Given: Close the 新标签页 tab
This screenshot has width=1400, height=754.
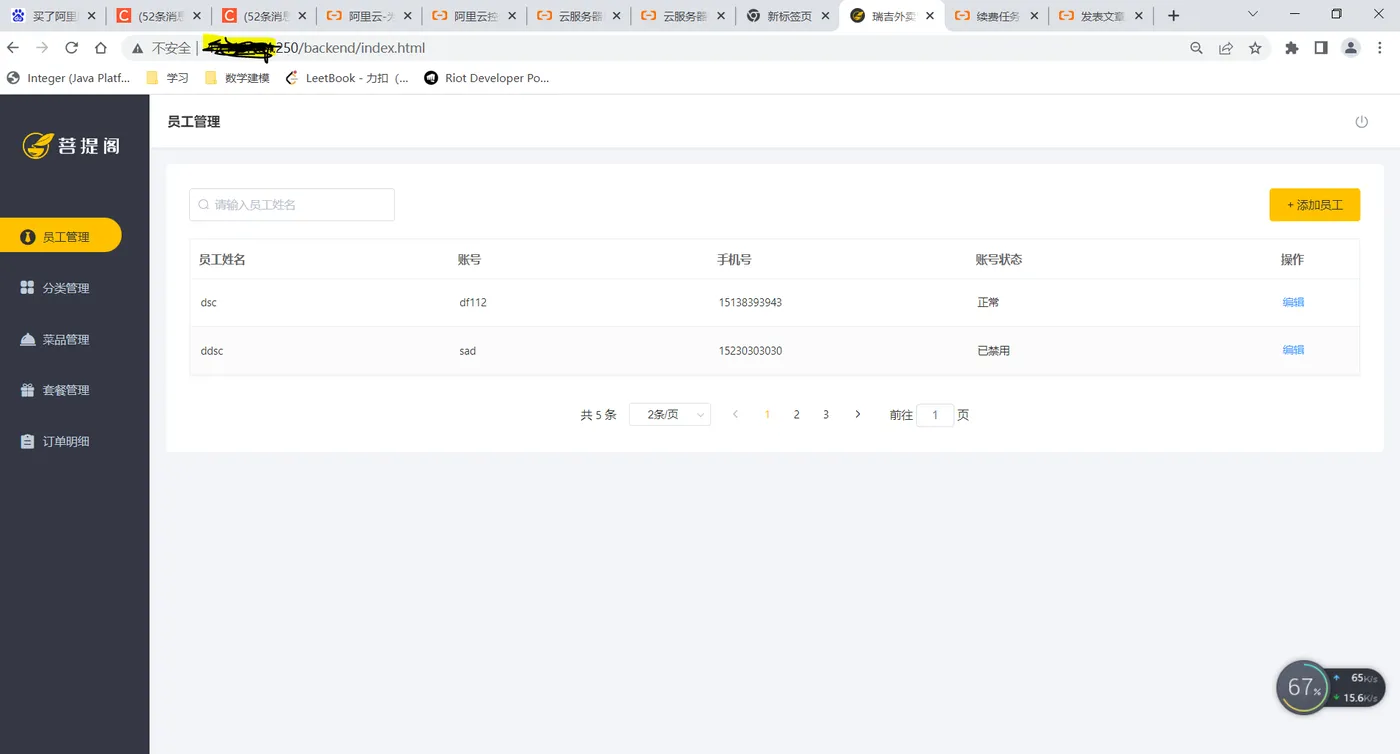Looking at the screenshot, I should (827, 16).
